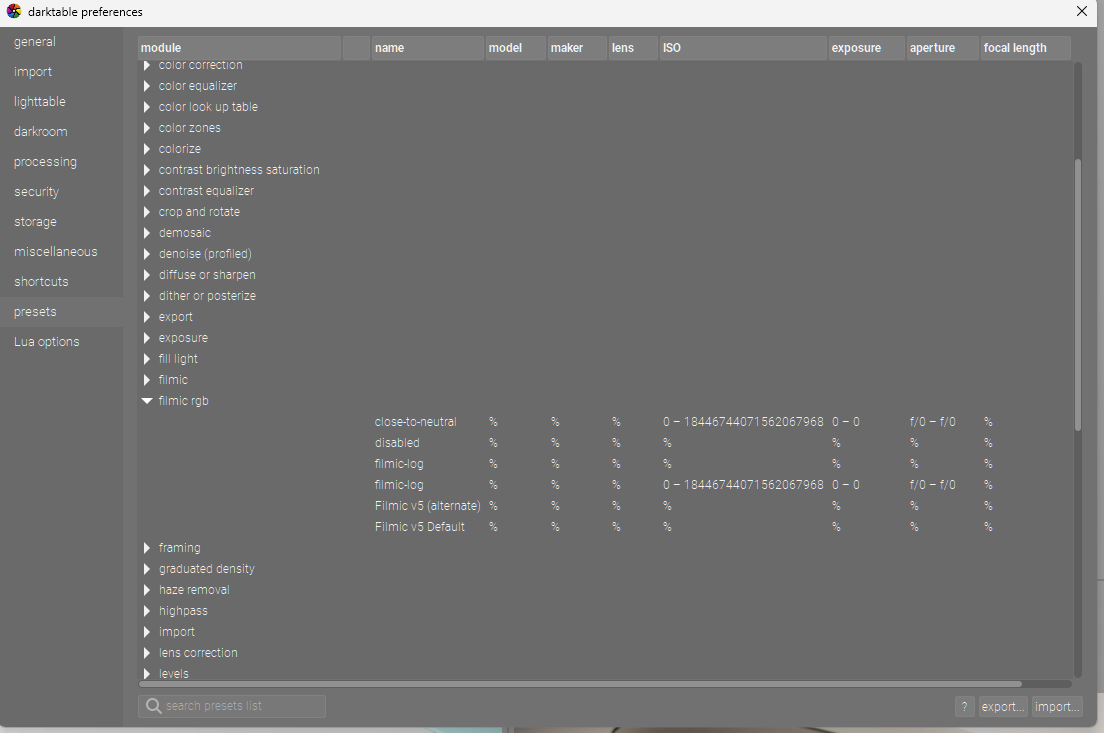Switch to the darkroom settings tab

tap(41, 132)
